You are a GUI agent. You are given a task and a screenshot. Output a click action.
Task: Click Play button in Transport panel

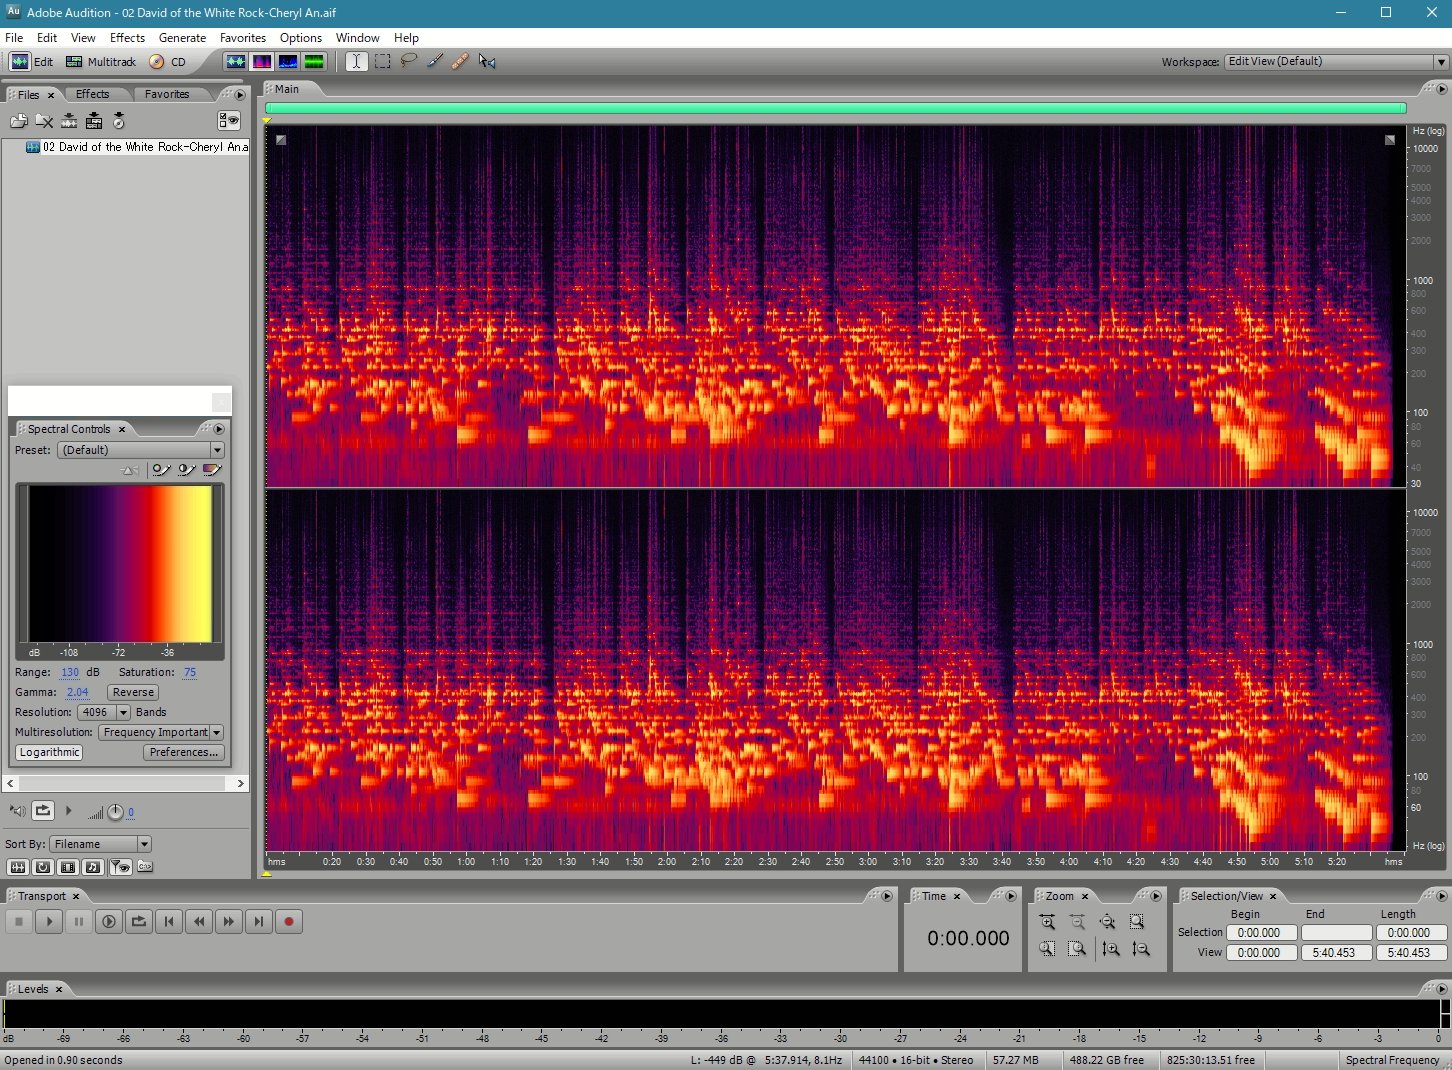click(49, 922)
